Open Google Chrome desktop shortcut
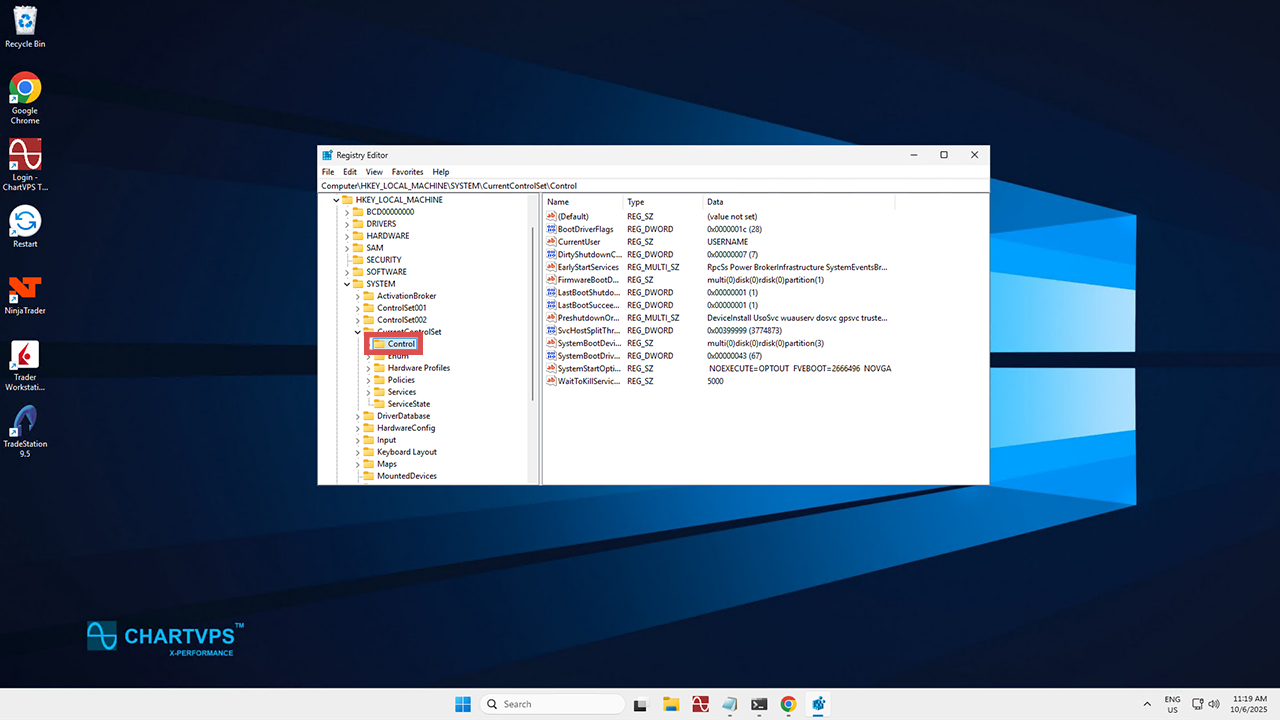The width and height of the screenshot is (1280, 720). click(25, 90)
